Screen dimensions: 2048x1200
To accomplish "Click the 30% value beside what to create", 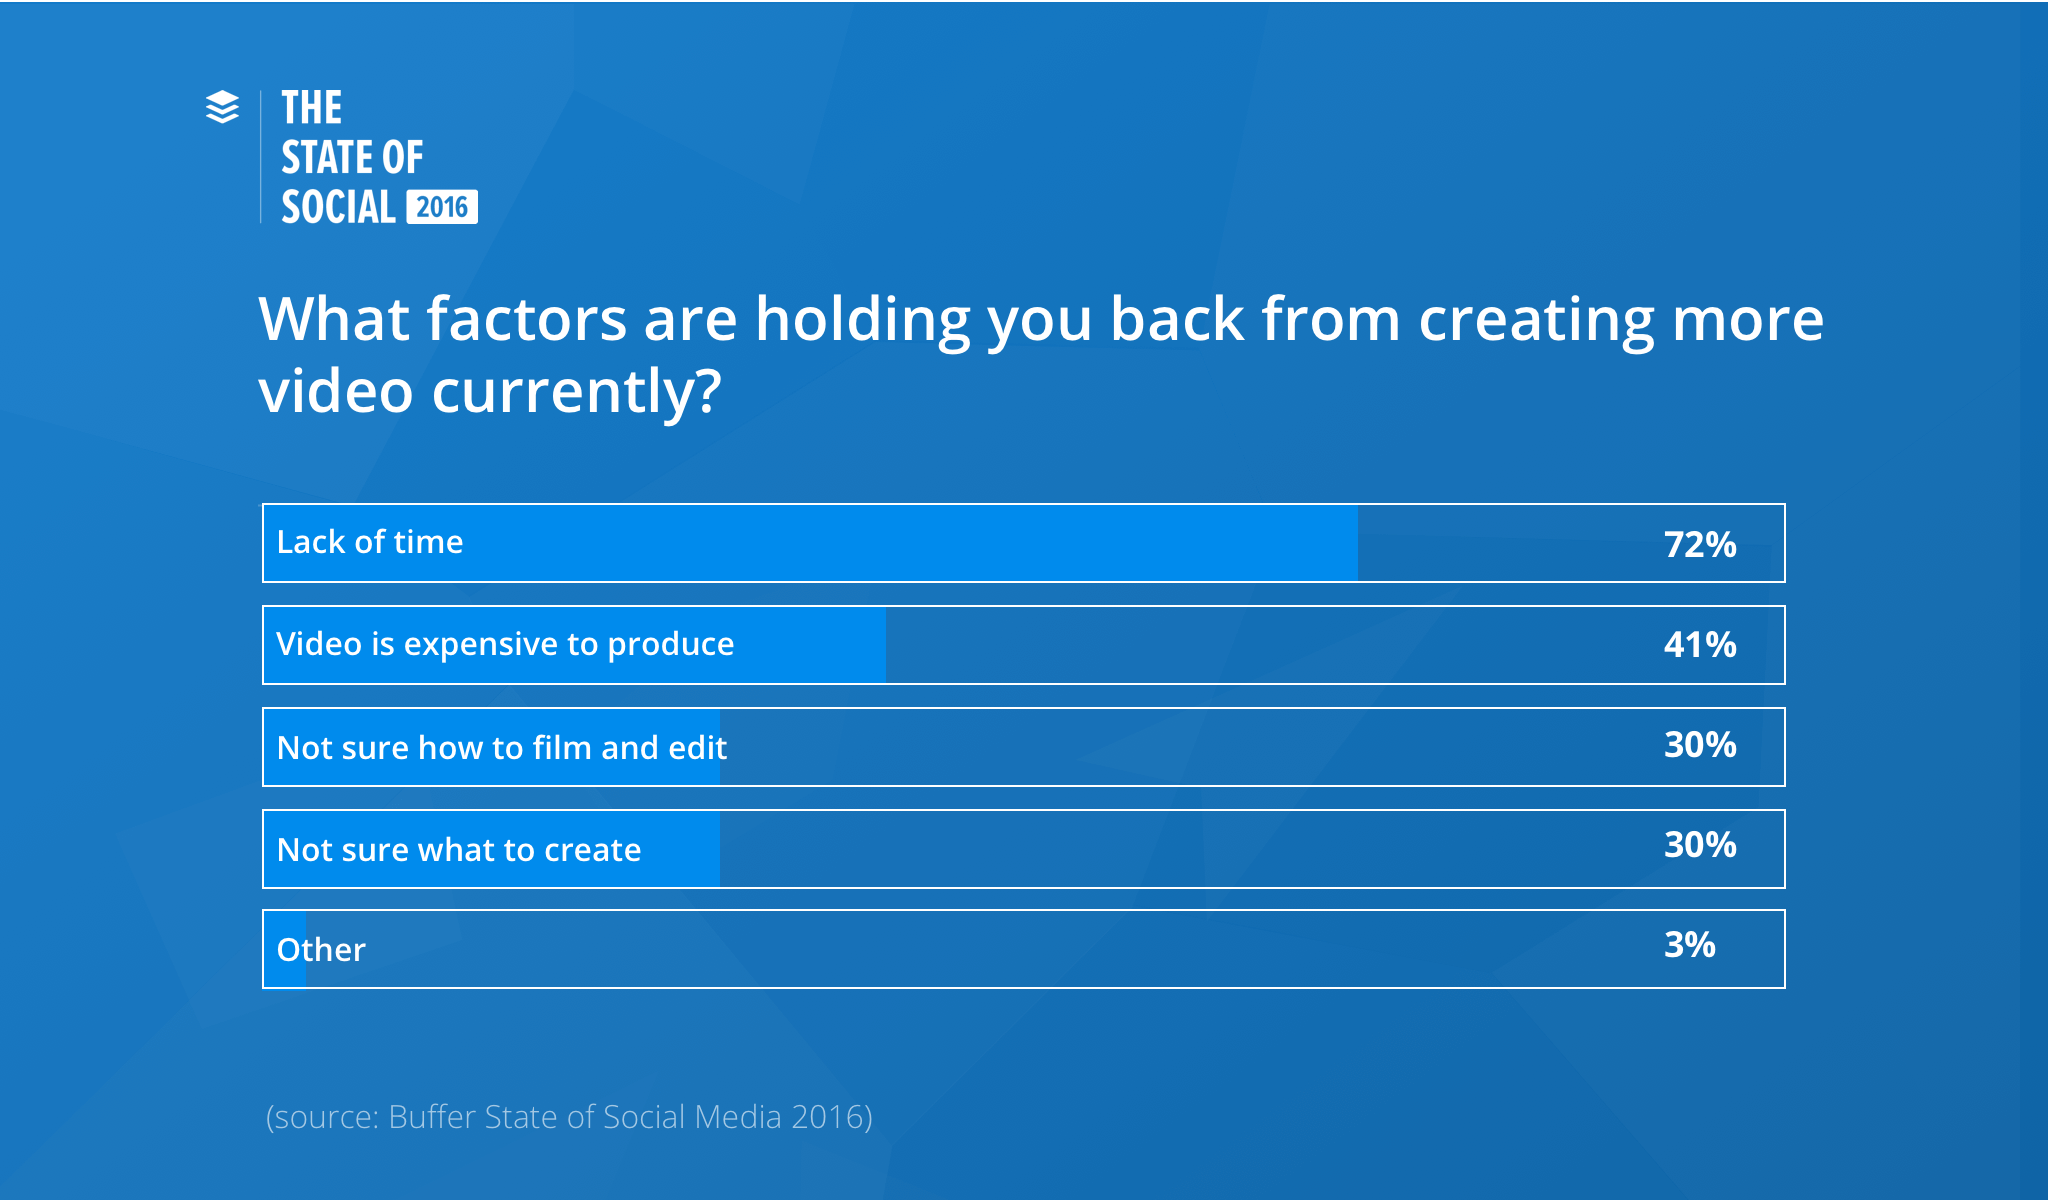I will (x=1700, y=845).
